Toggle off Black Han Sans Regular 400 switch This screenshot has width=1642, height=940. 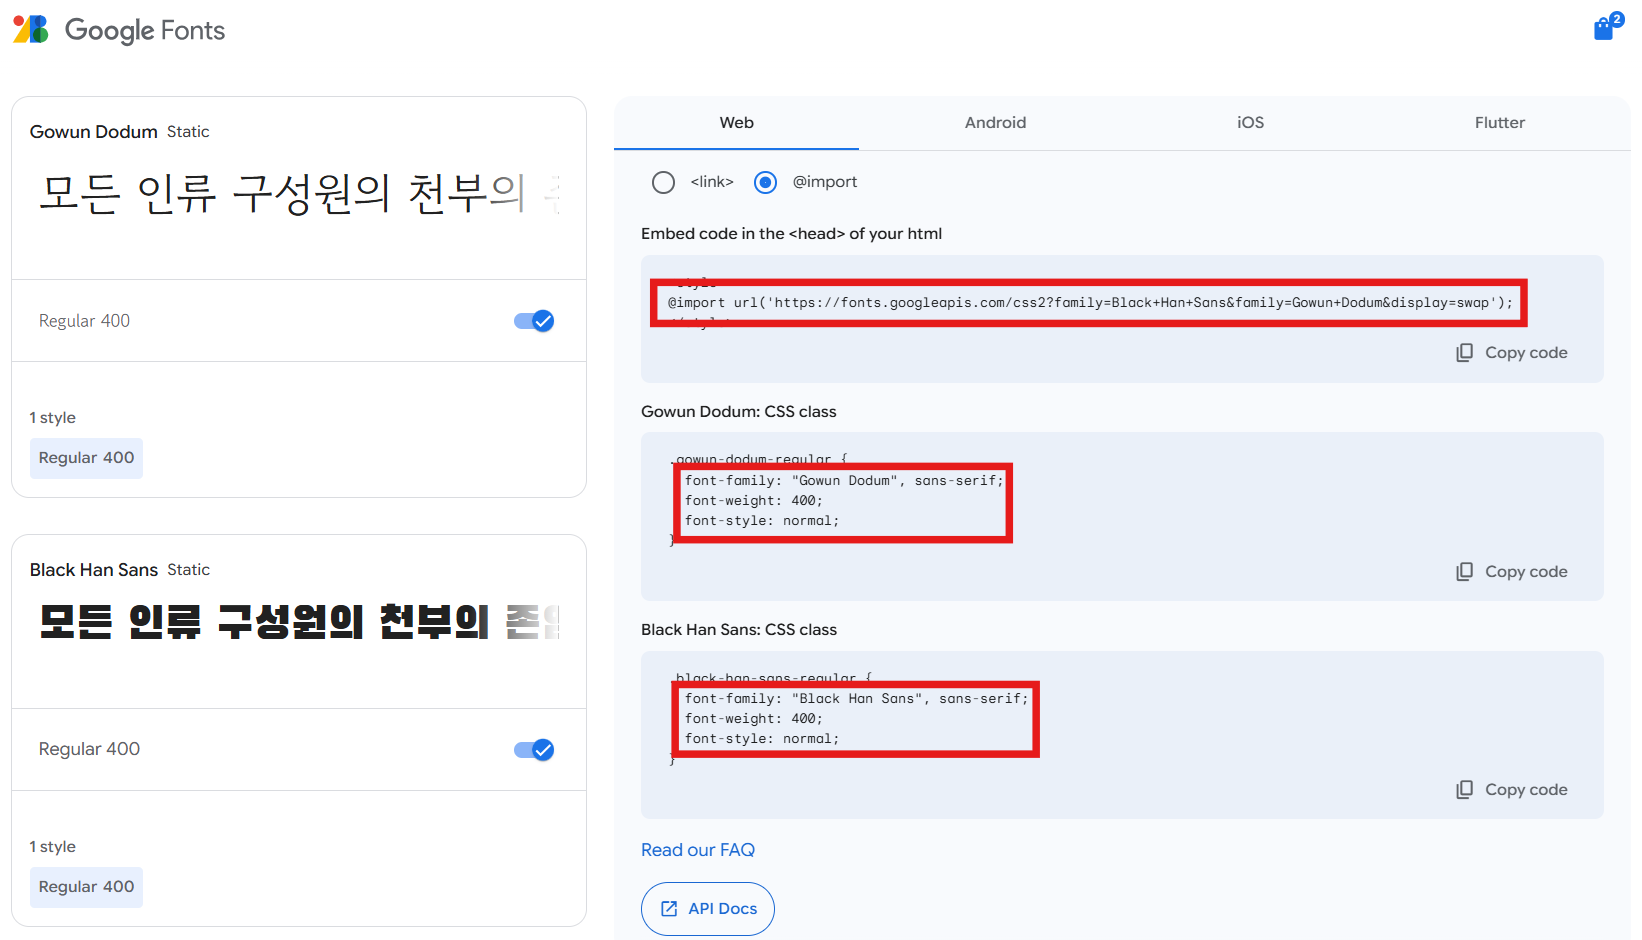[x=534, y=750]
